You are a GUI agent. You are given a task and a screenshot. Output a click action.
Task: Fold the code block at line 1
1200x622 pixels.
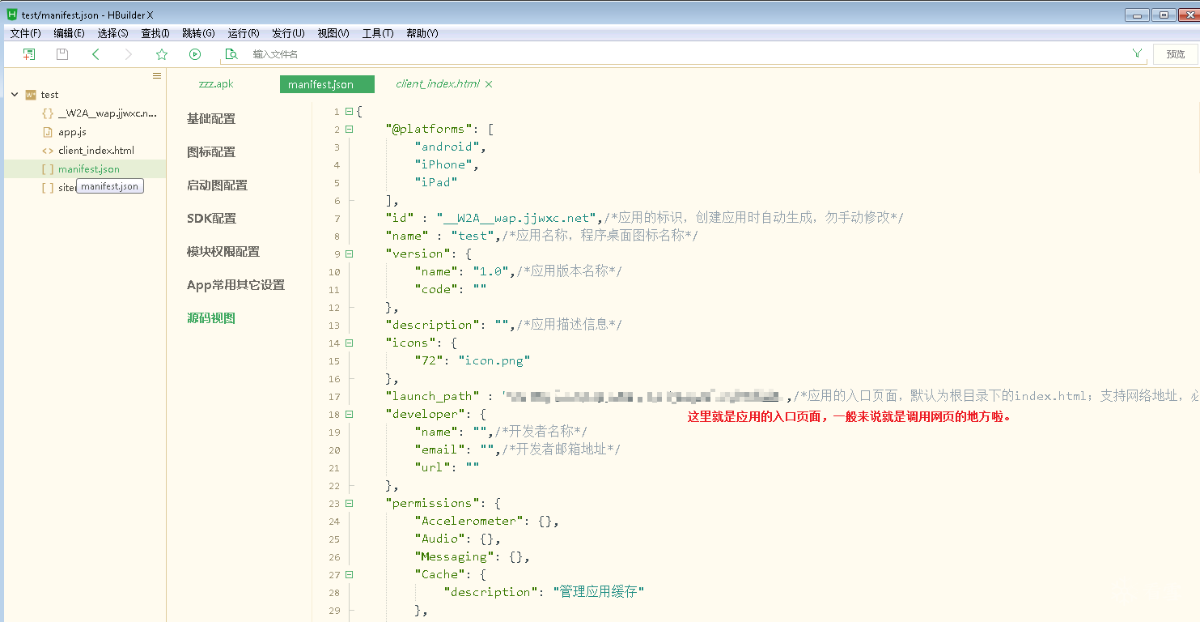point(349,111)
